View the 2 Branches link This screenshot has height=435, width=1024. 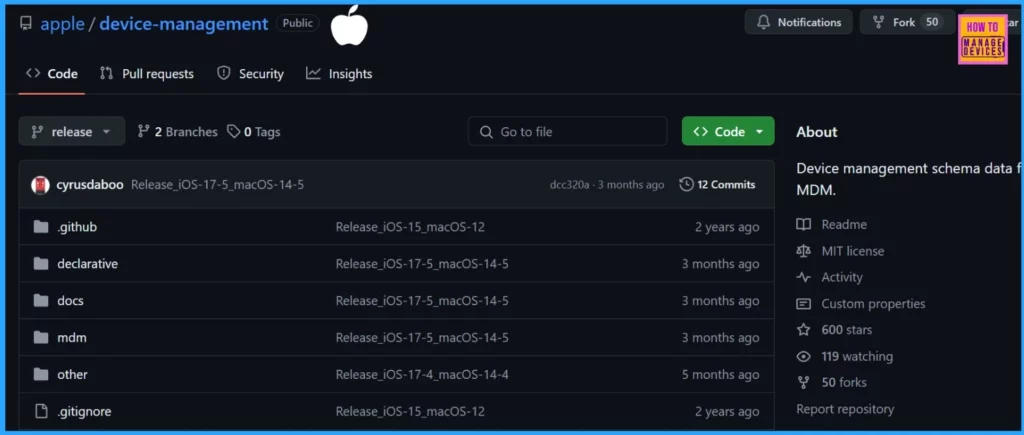[x=178, y=132]
